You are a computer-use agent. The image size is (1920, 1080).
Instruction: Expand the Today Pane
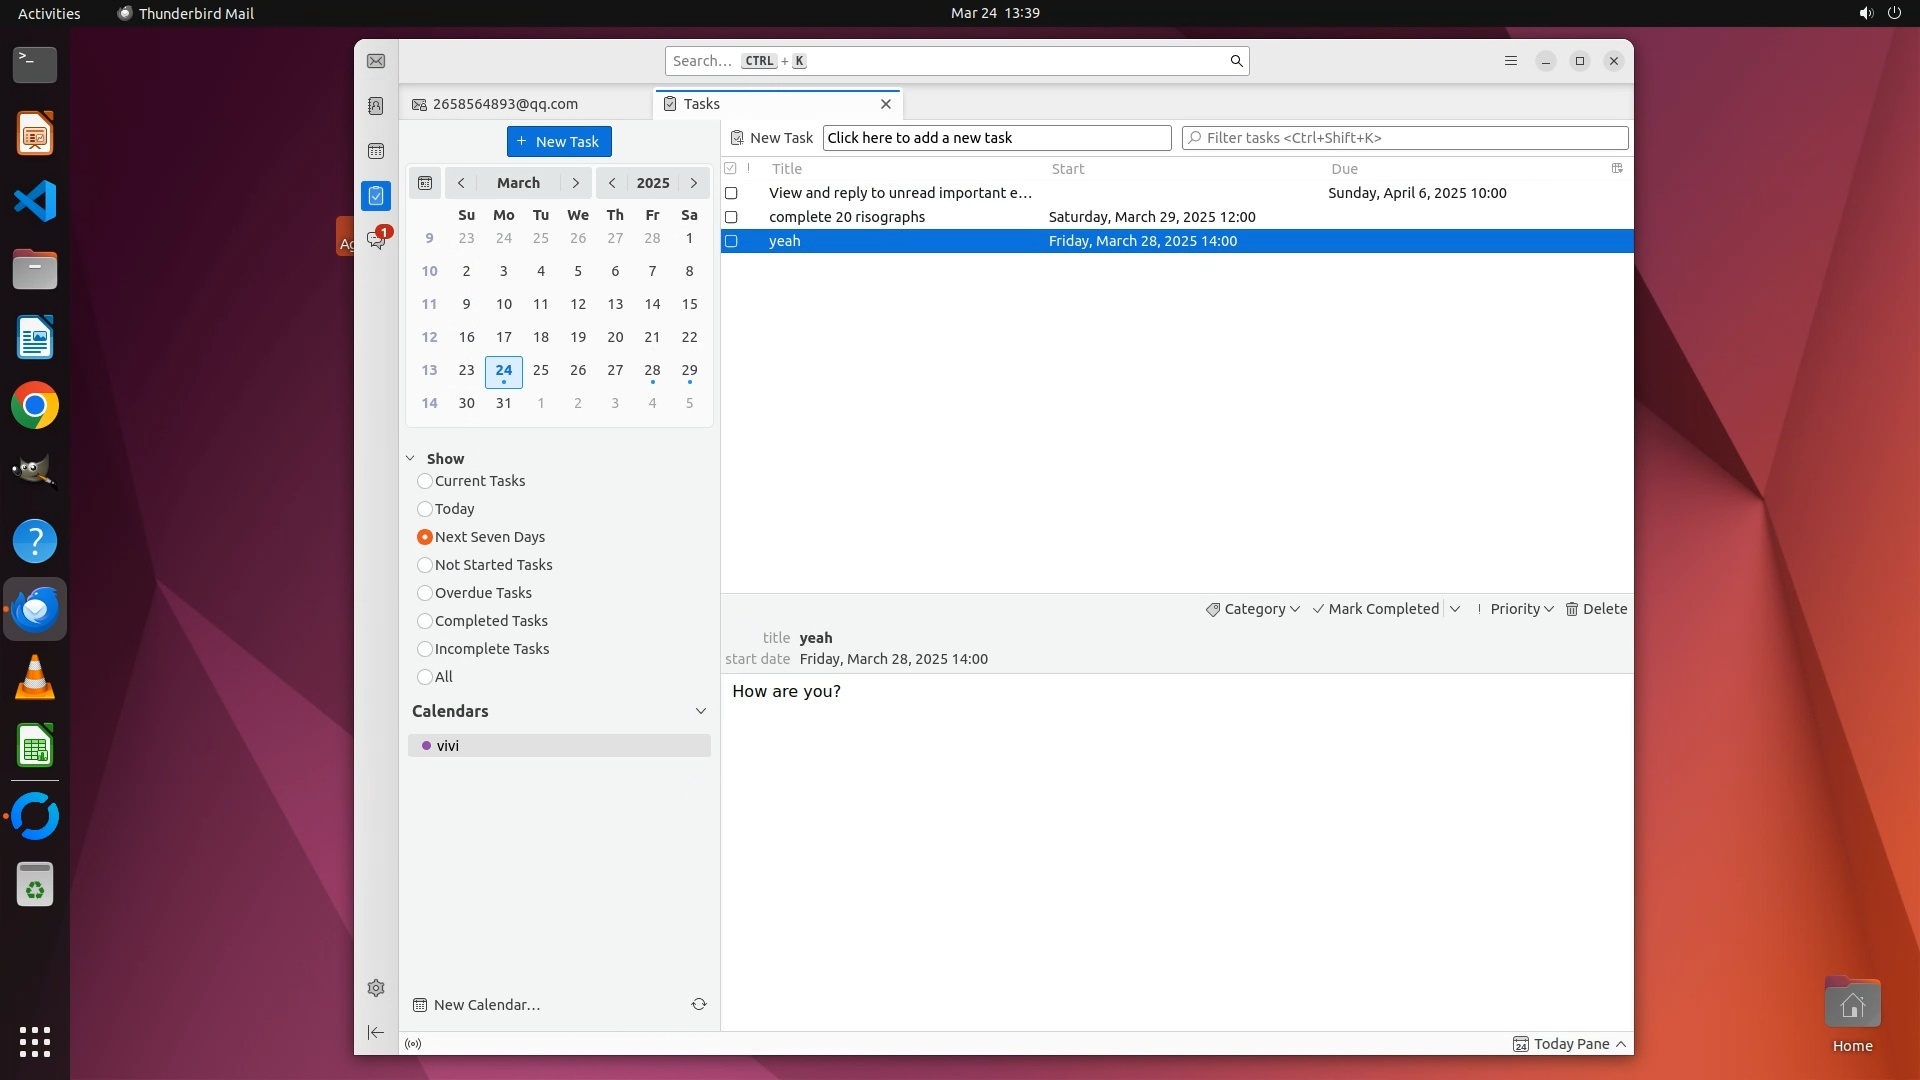click(1570, 1044)
